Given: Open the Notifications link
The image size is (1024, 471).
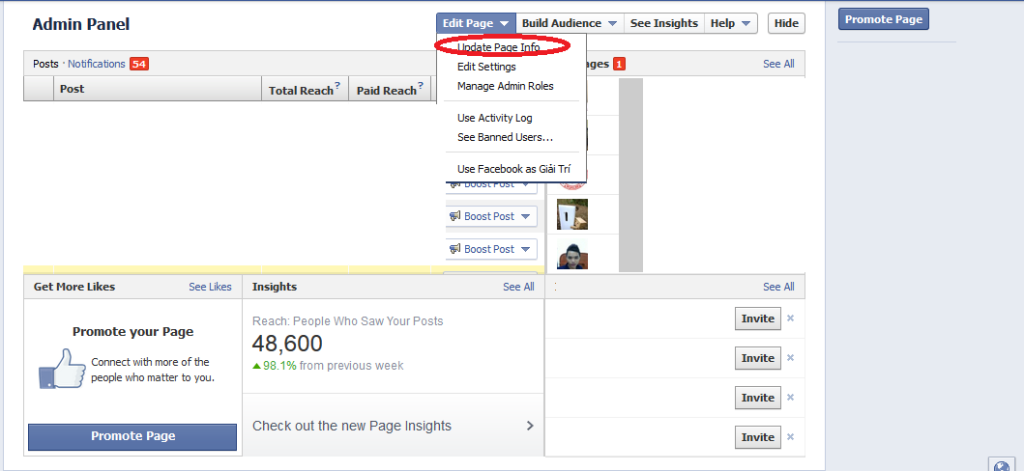Looking at the screenshot, I should pyautogui.click(x=97, y=64).
